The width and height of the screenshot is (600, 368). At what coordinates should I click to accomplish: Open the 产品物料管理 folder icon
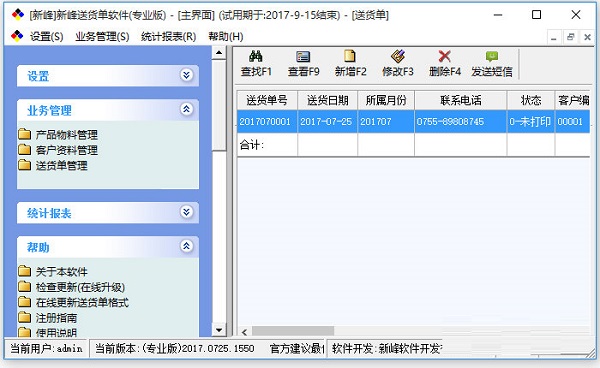[24, 134]
